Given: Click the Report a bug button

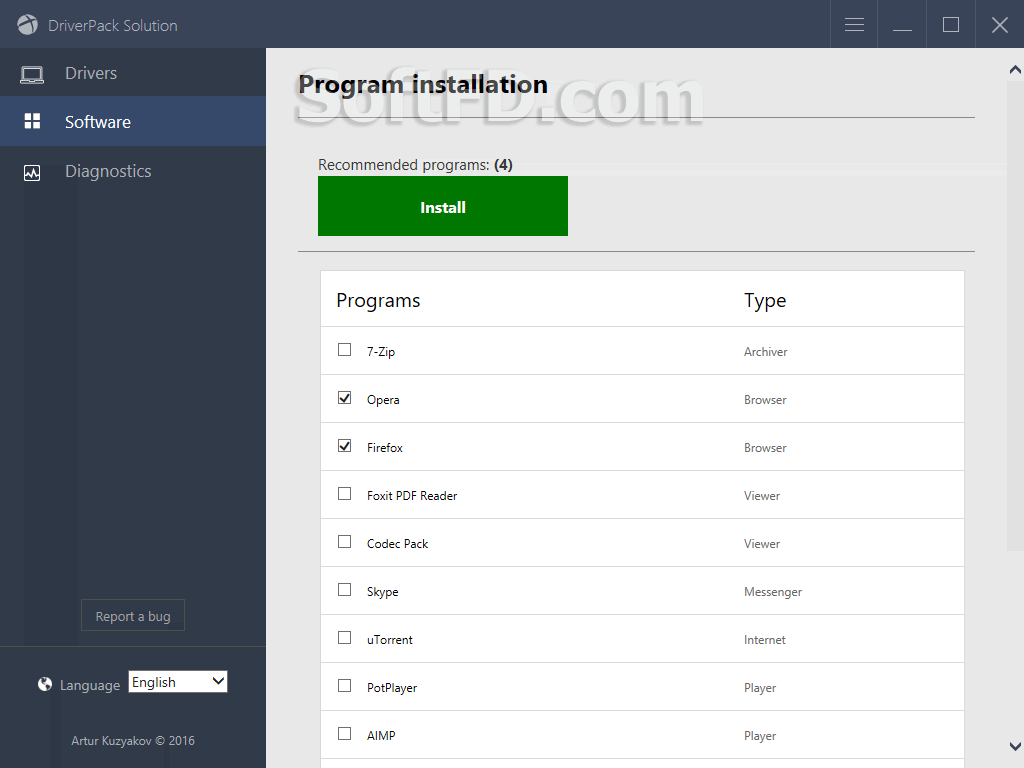Looking at the screenshot, I should click(x=133, y=615).
